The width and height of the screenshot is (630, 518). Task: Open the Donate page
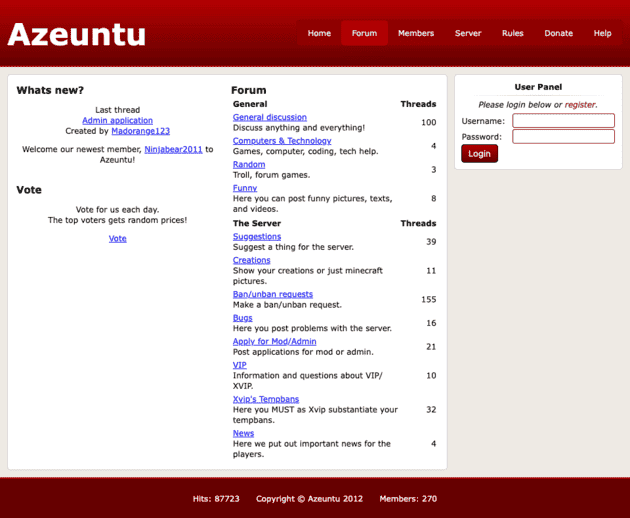coord(558,33)
